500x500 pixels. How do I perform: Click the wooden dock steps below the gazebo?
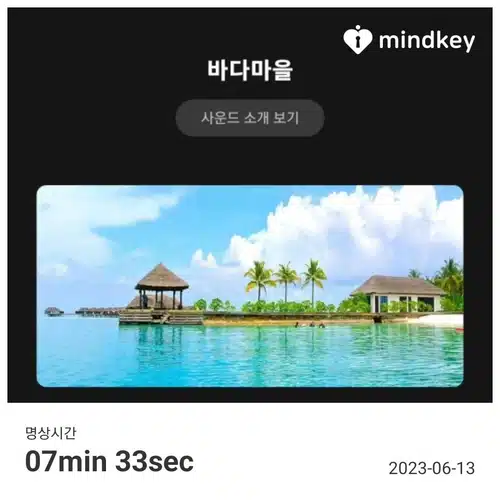coord(161,317)
